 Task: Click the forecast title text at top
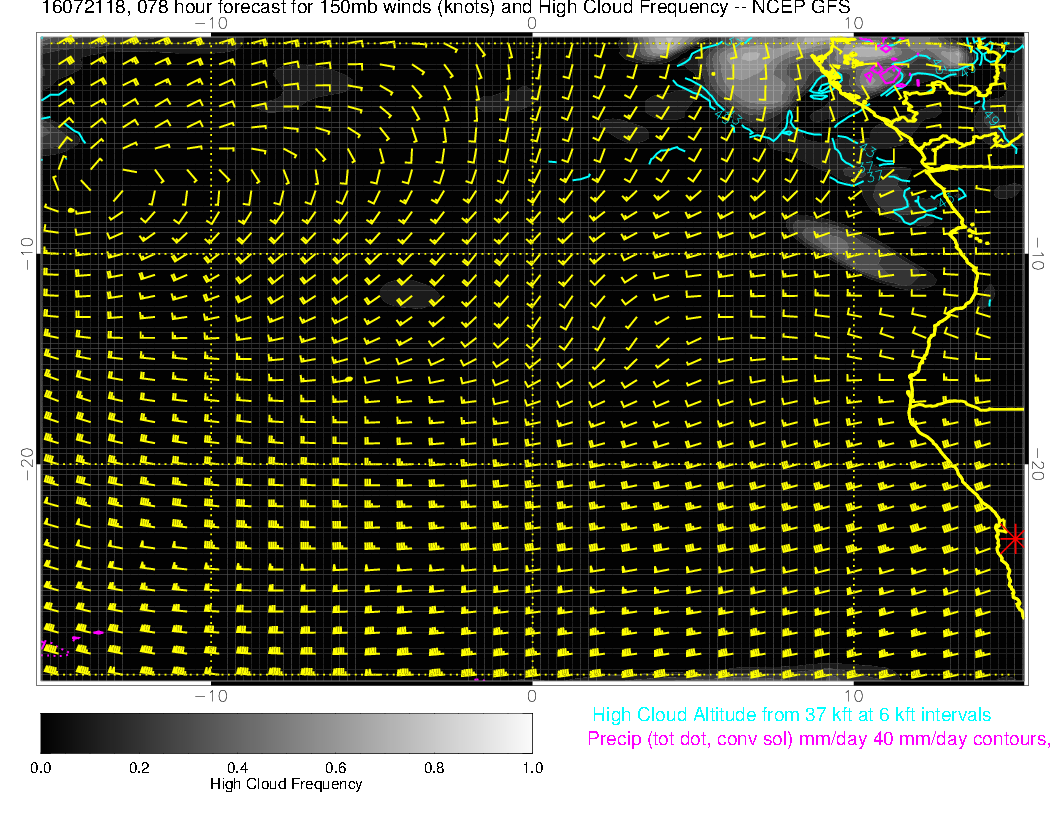tap(446, 8)
